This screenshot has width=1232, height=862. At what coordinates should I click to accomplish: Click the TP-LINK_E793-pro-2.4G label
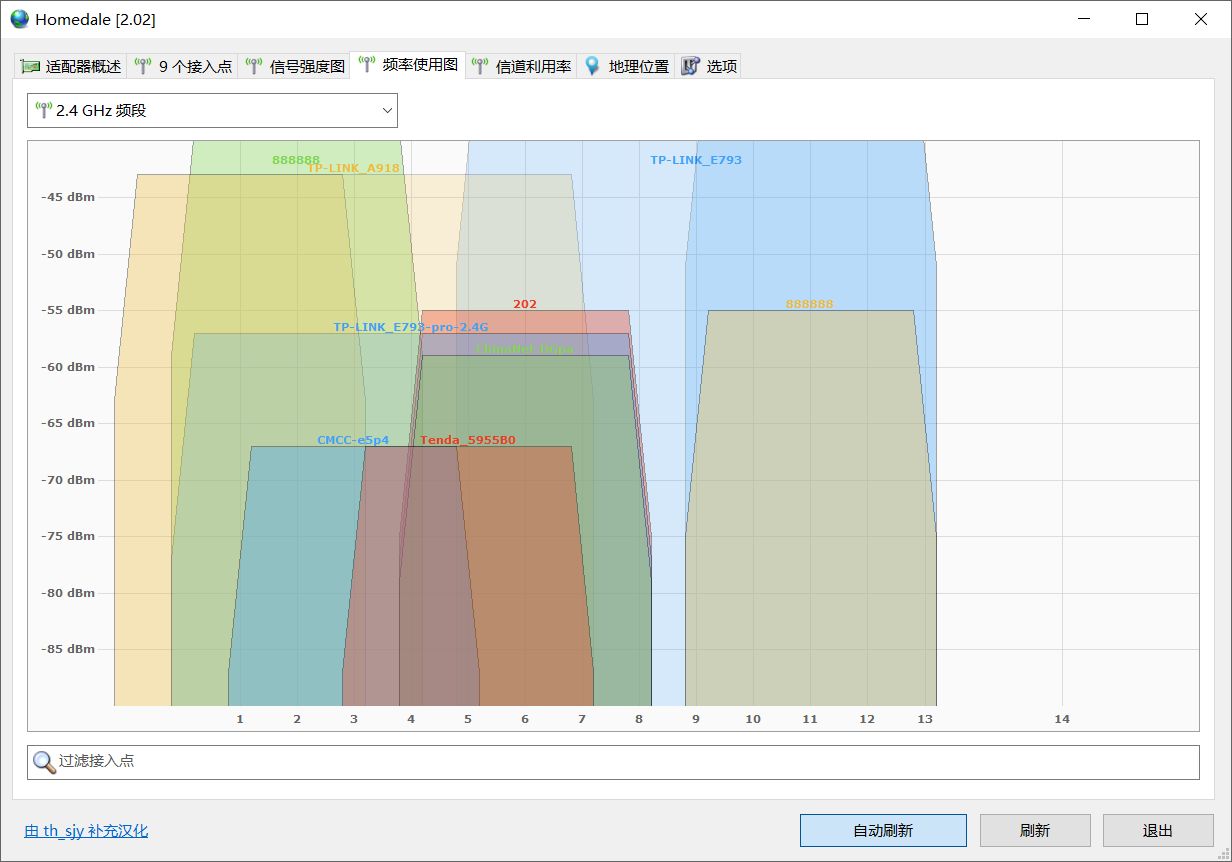pyautogui.click(x=411, y=327)
